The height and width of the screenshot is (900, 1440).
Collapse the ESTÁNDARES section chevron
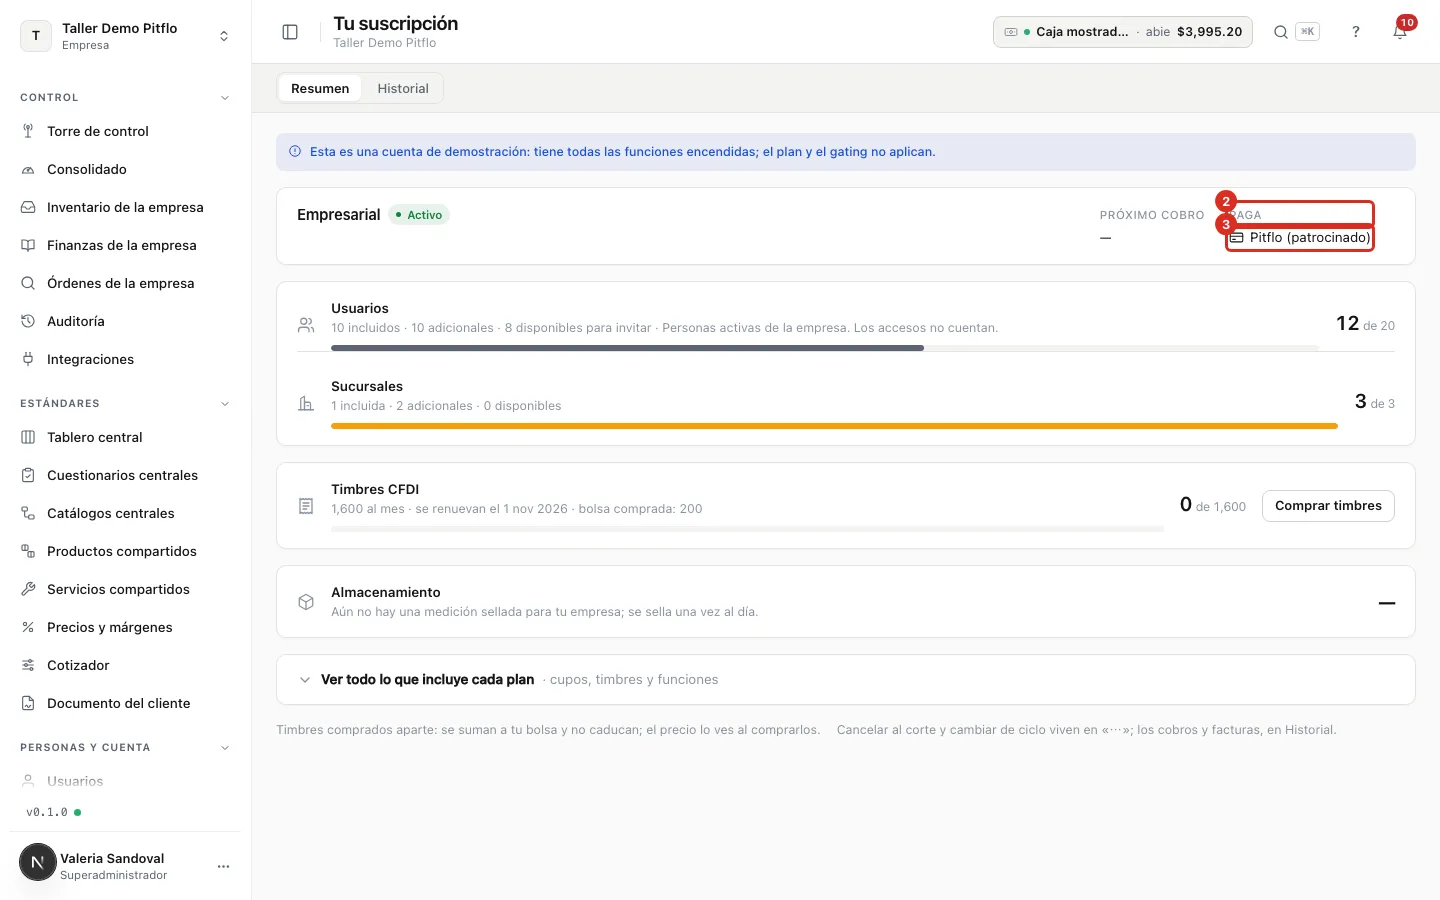[225, 404]
